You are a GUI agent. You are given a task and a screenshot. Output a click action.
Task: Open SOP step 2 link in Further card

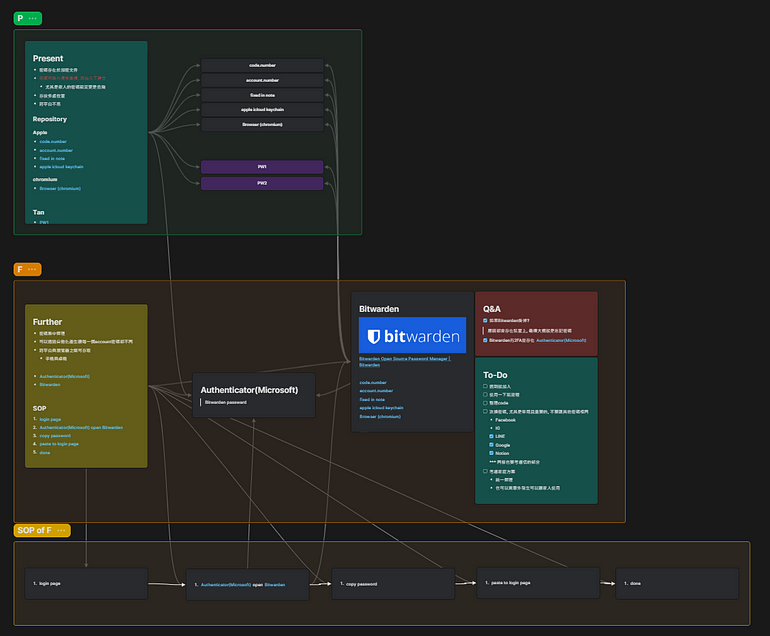81,427
